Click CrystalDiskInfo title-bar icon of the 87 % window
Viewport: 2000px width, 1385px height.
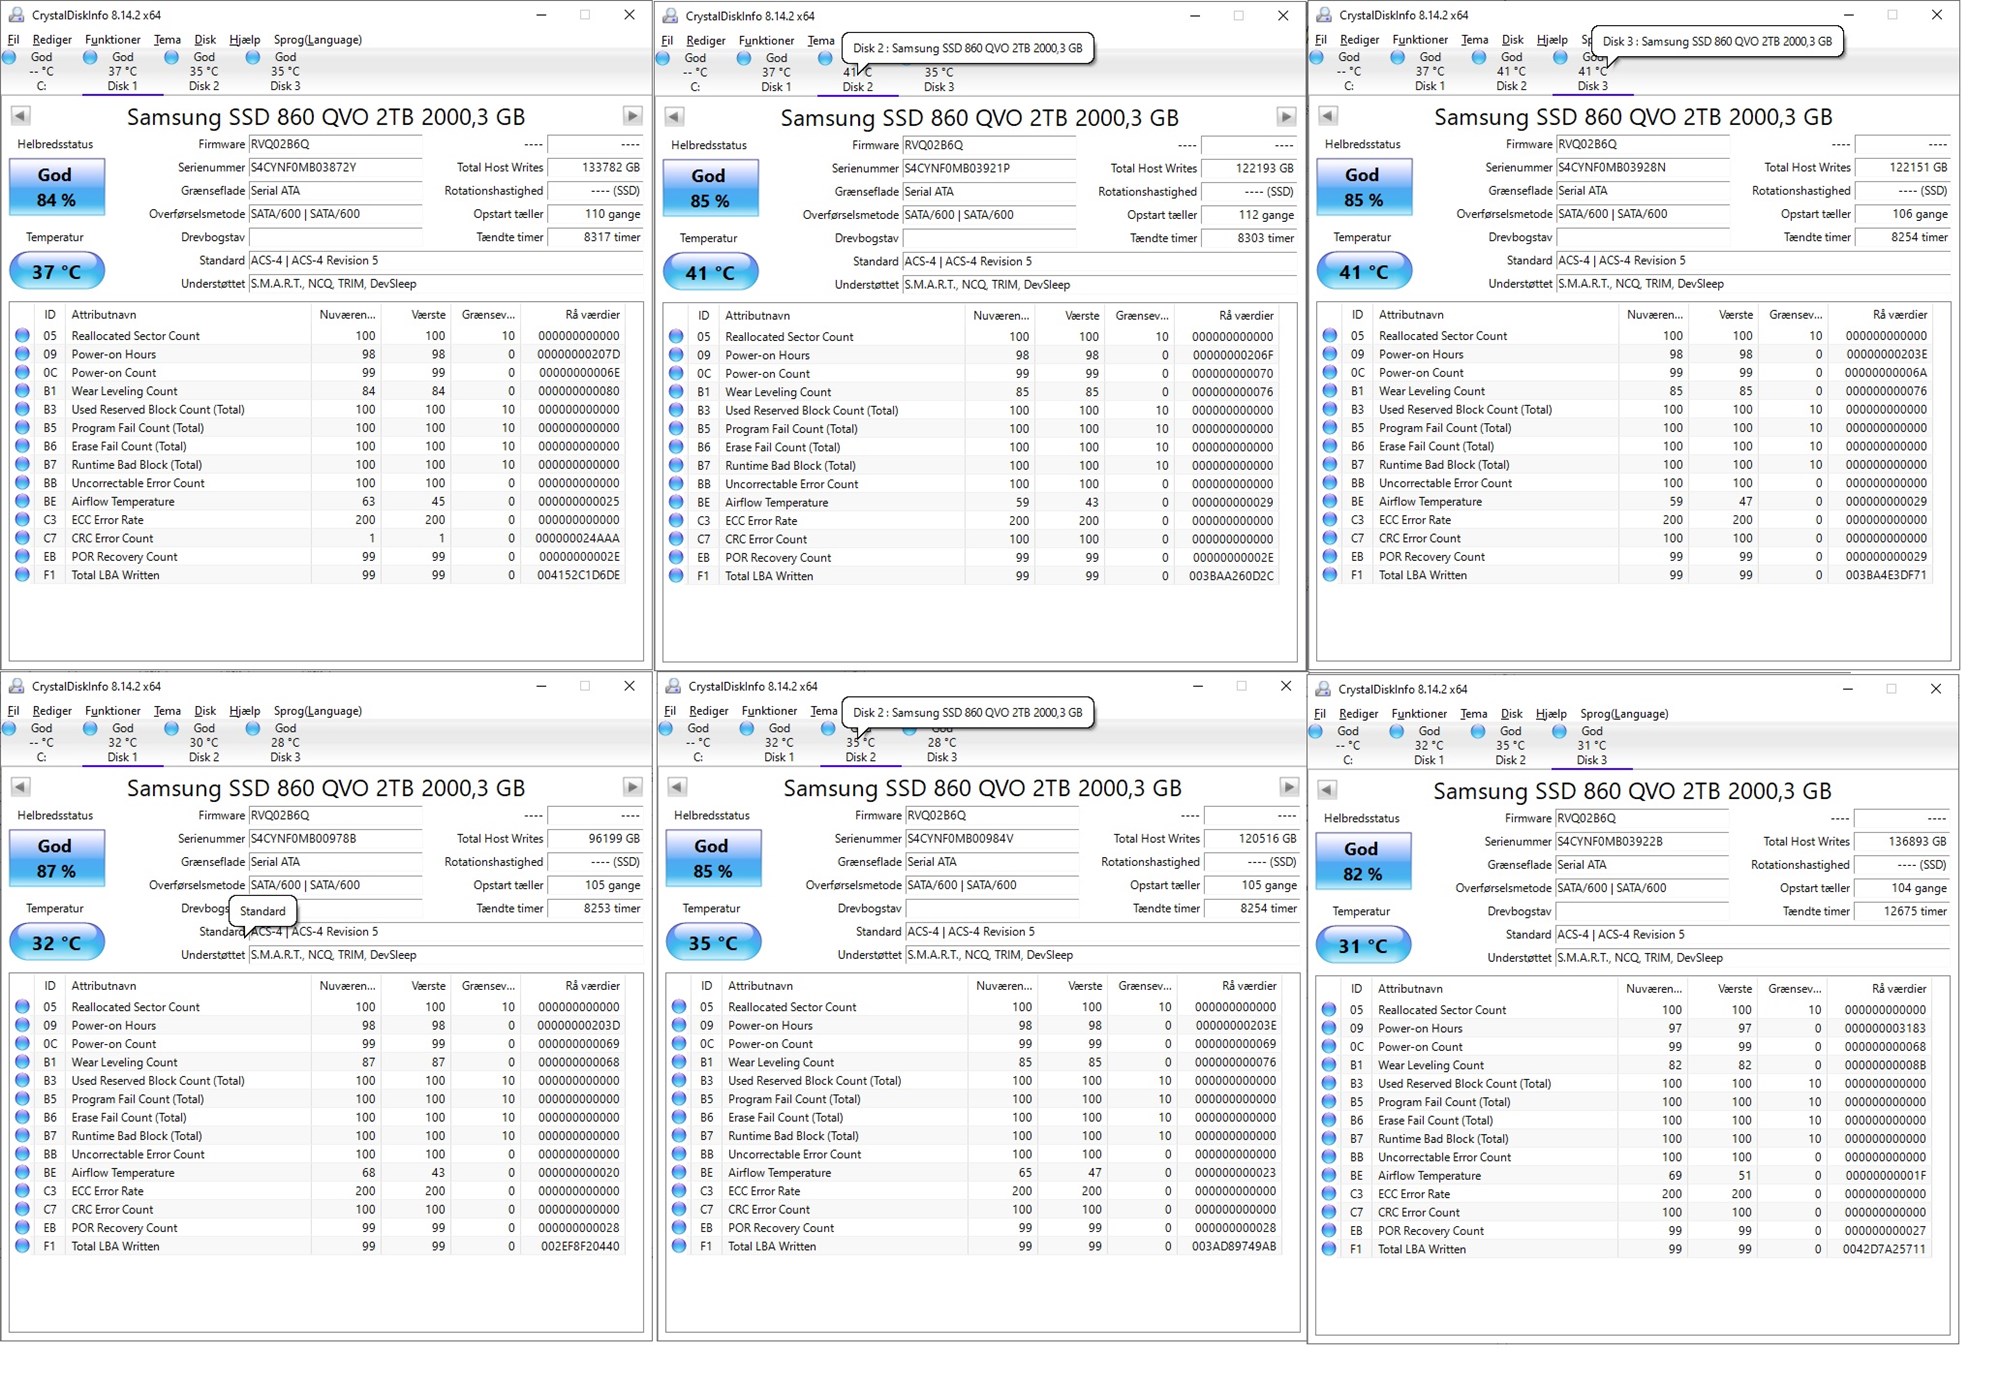tap(16, 685)
